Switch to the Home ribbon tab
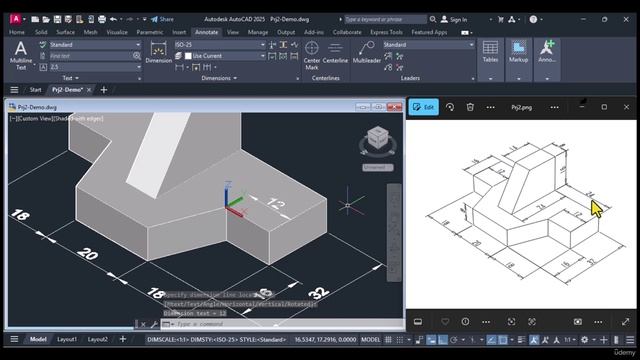Image resolution: width=640 pixels, height=360 pixels. pos(17,32)
